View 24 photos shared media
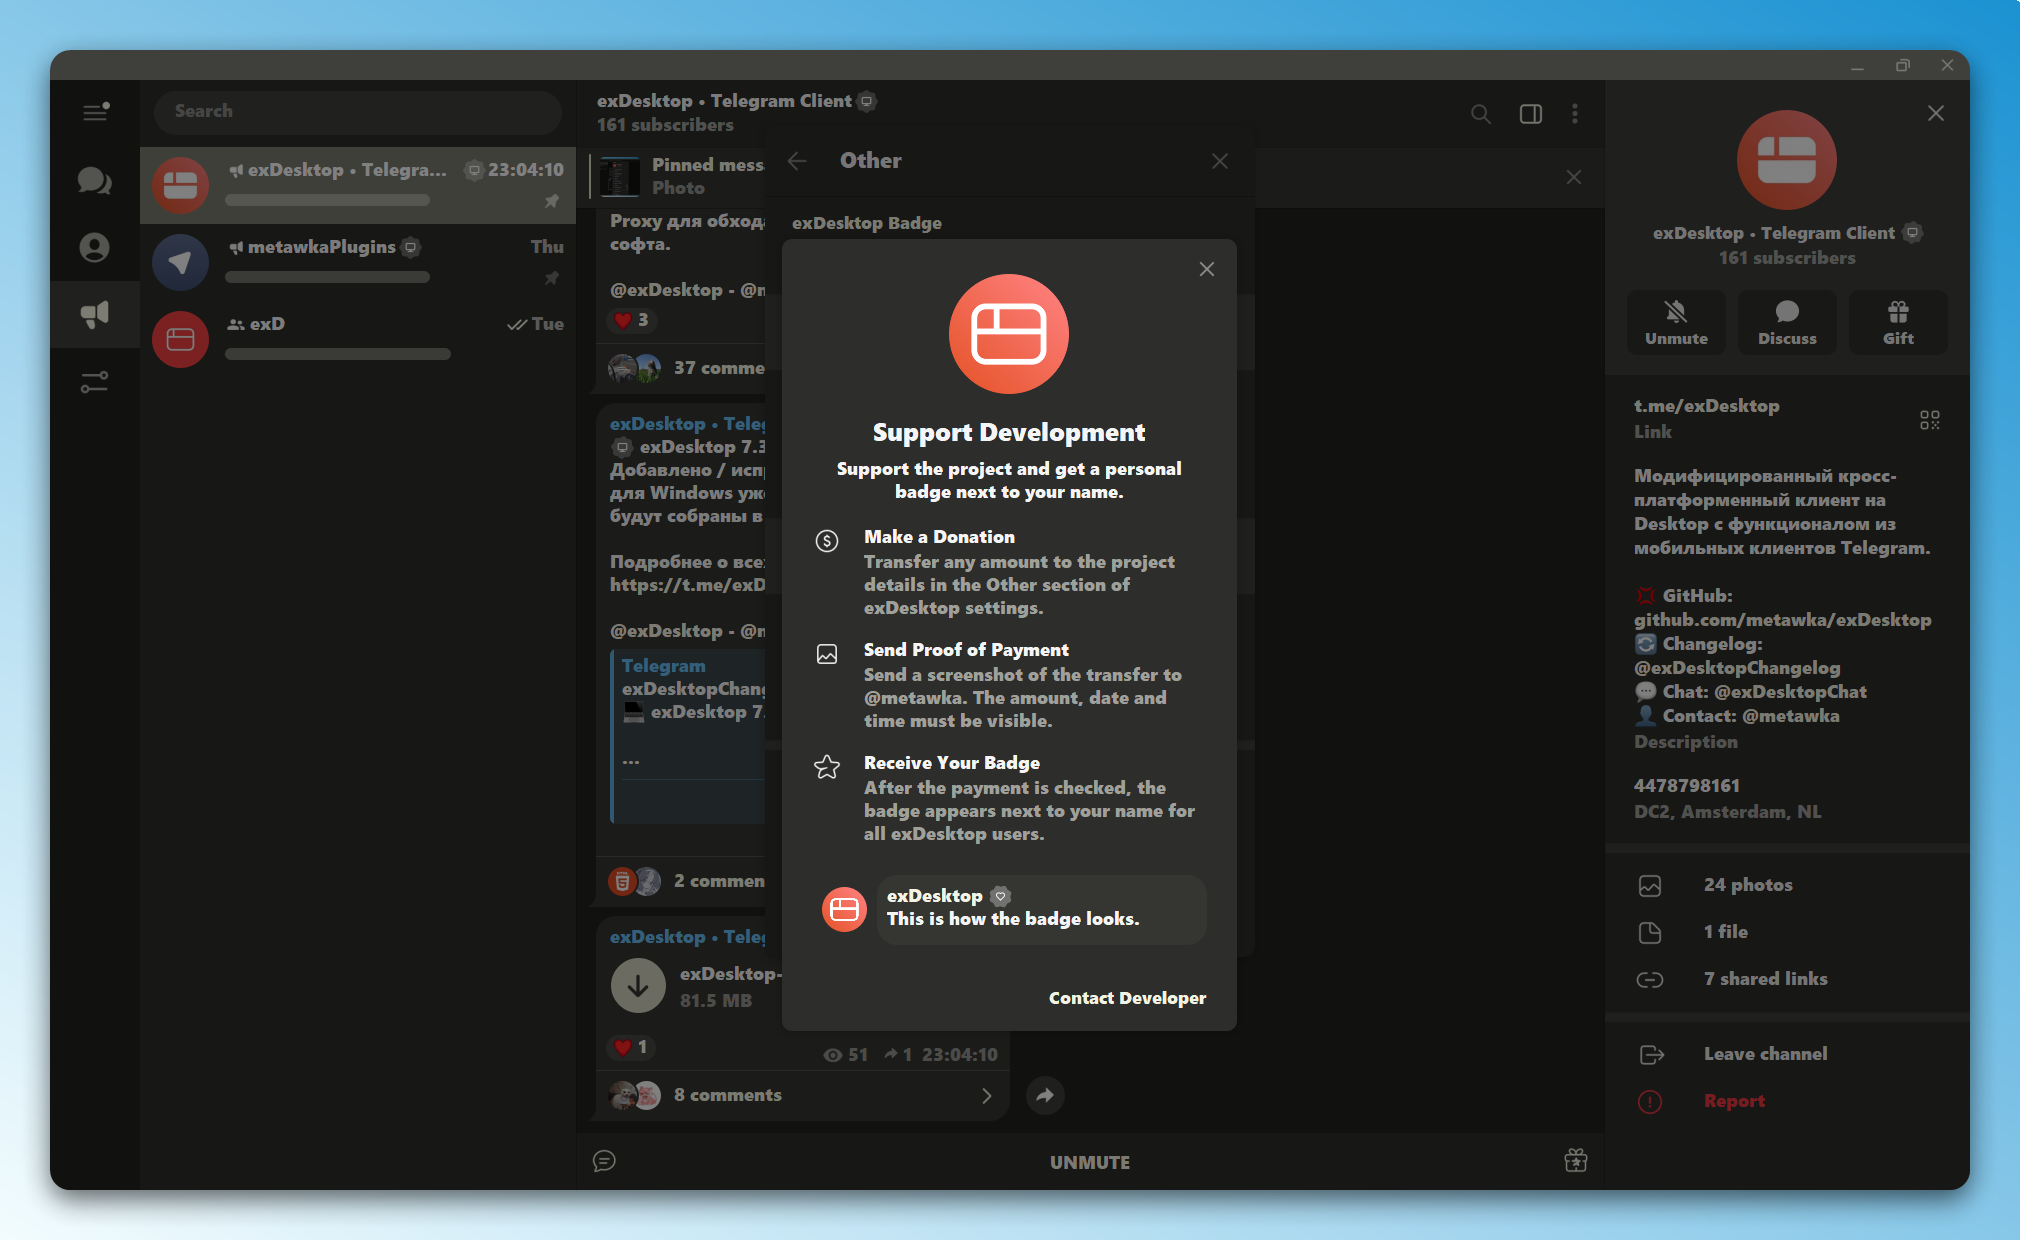 click(x=1787, y=885)
